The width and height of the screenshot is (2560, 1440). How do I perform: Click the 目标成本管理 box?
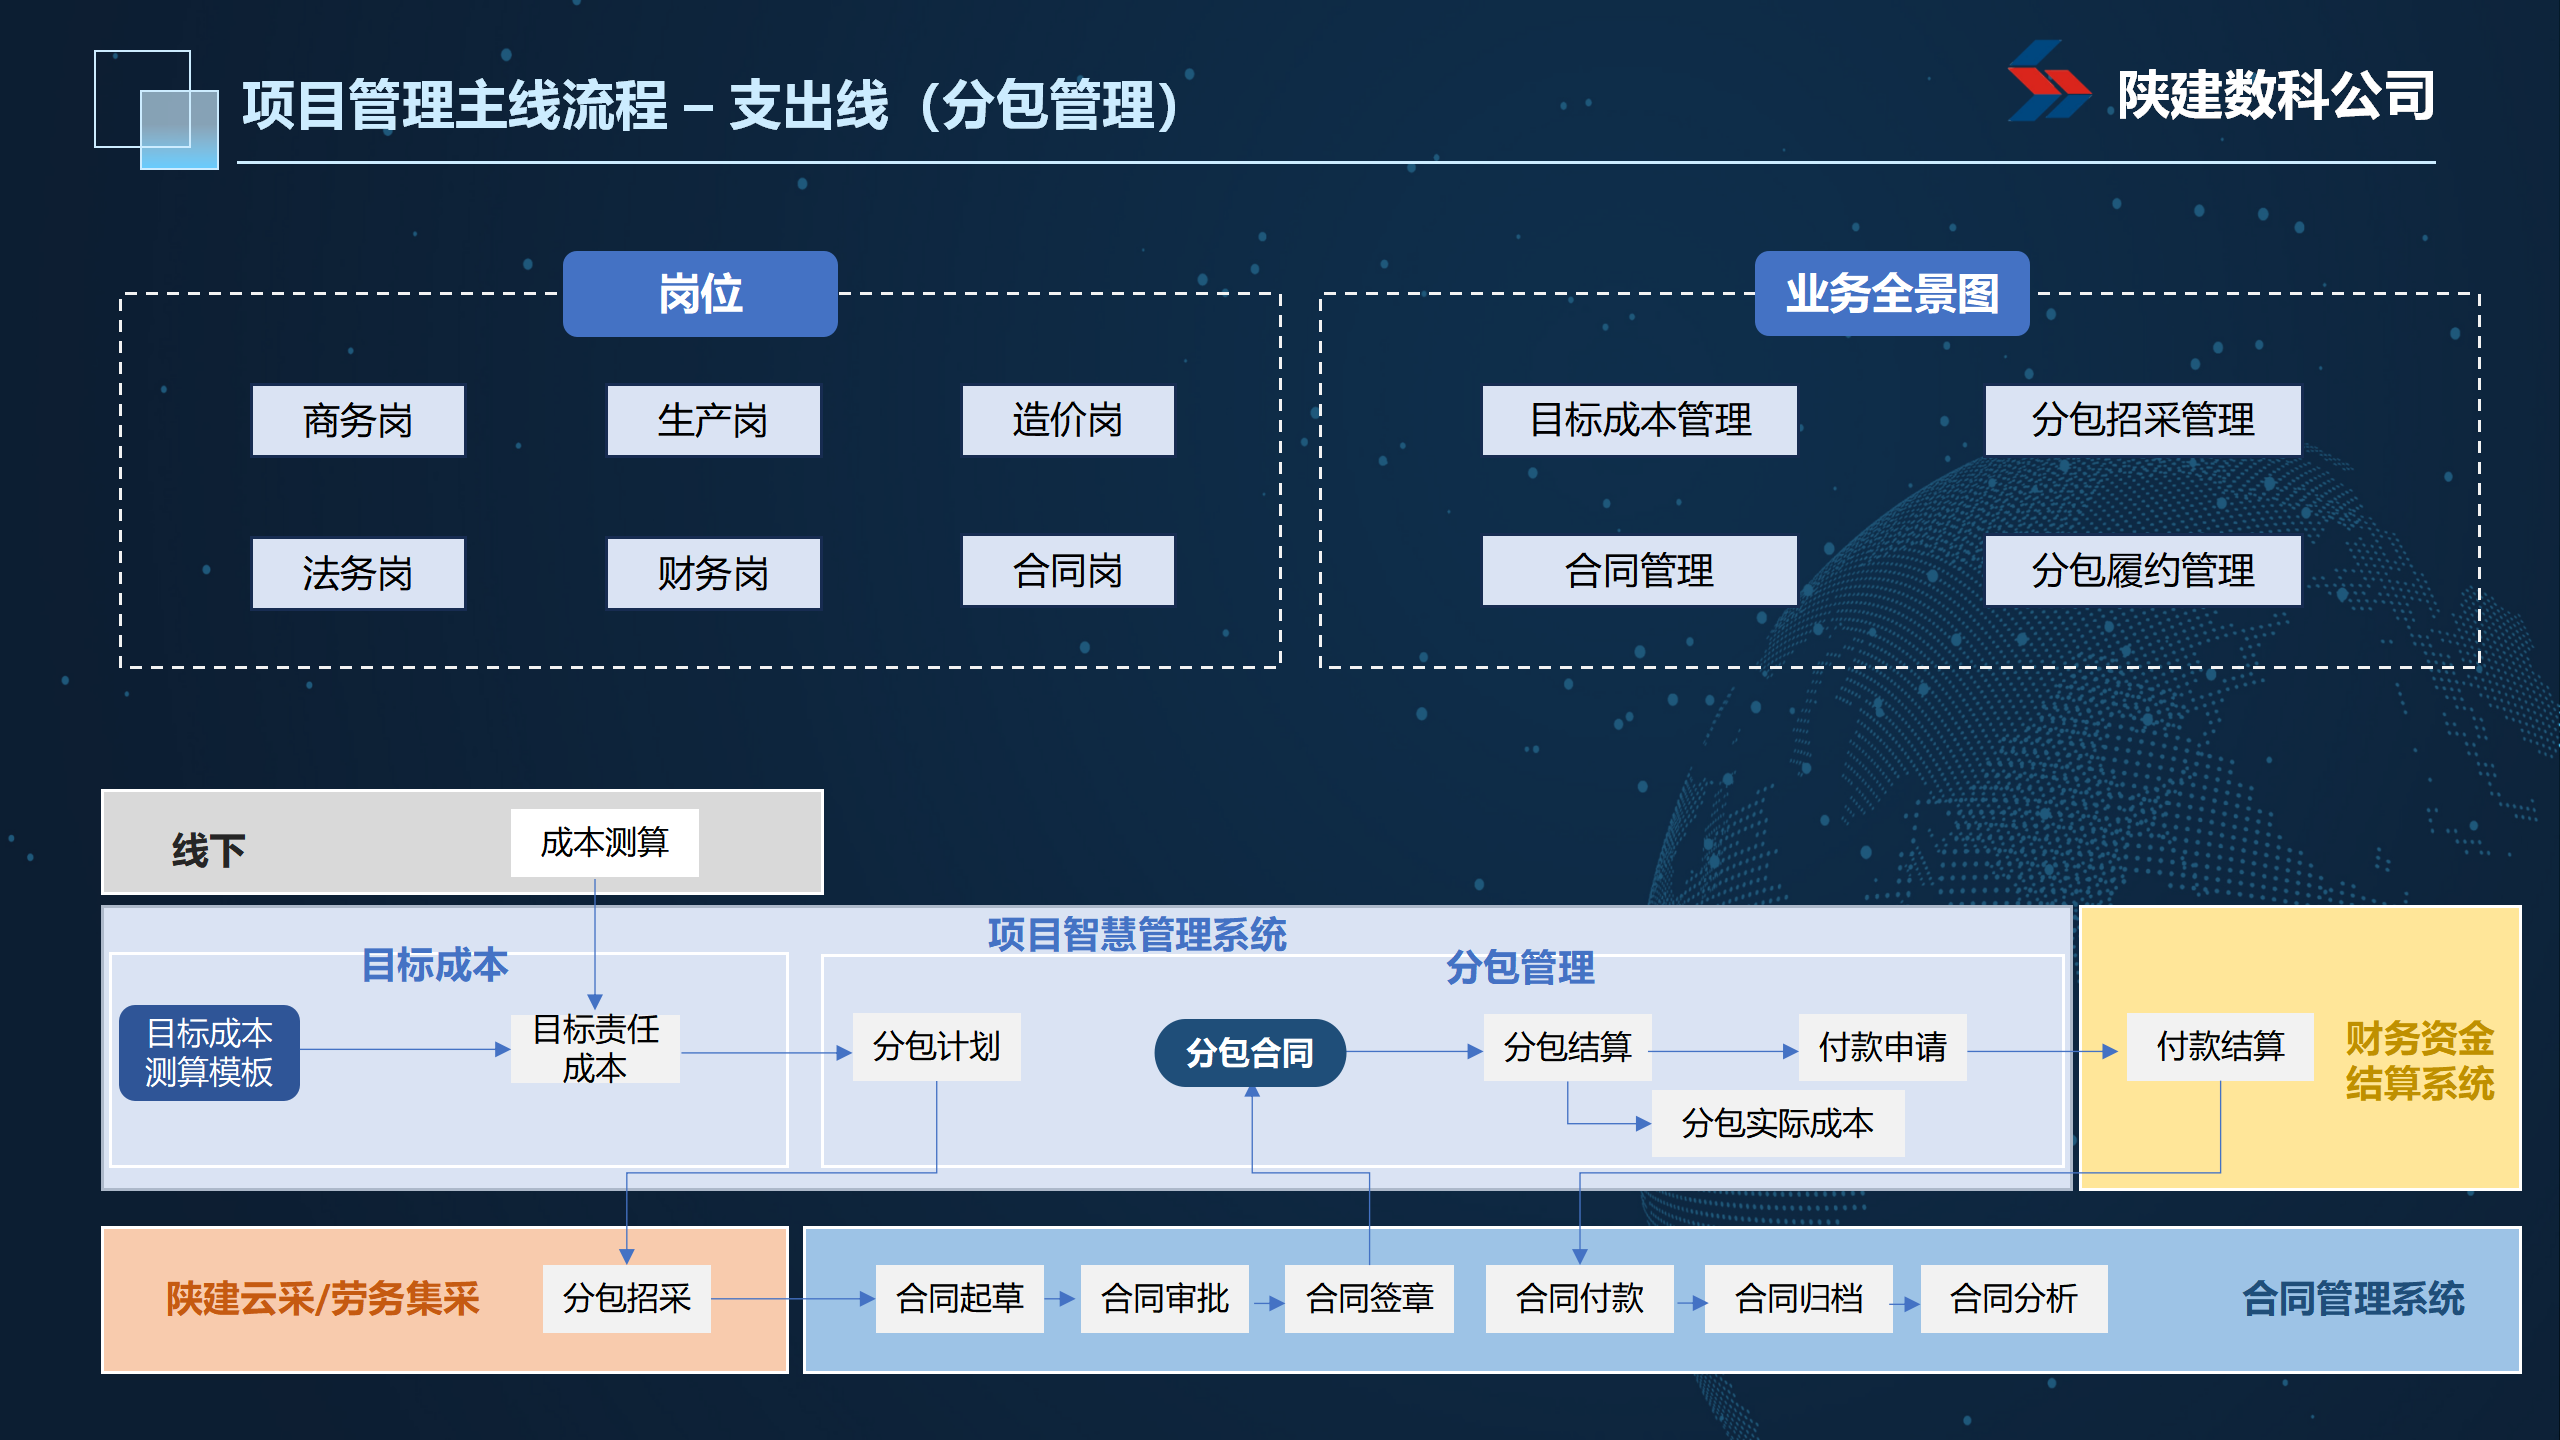tap(1639, 421)
